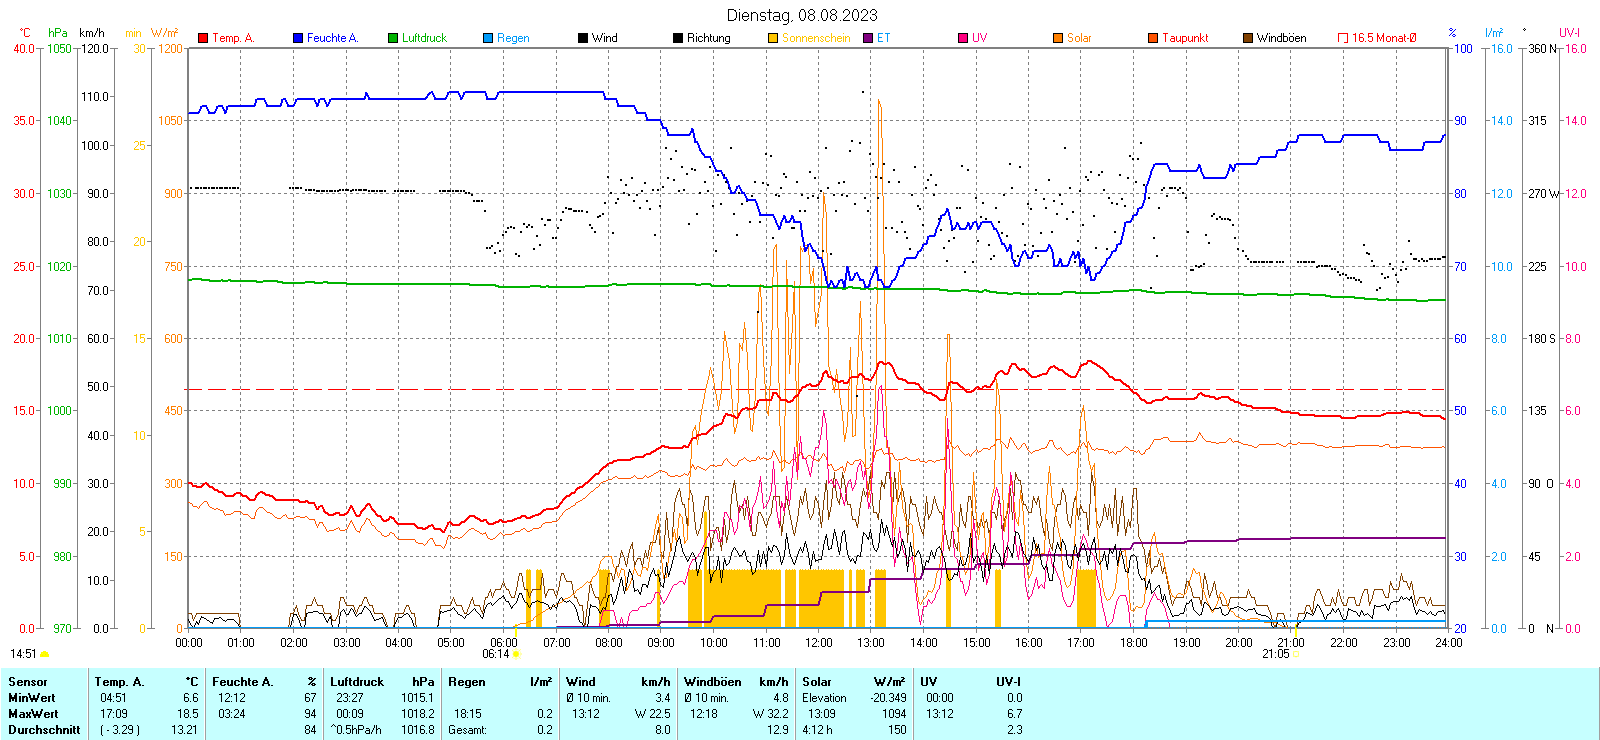Click the green Luftdruck legend square
This screenshot has height=740, width=1600.
pyautogui.click(x=393, y=38)
